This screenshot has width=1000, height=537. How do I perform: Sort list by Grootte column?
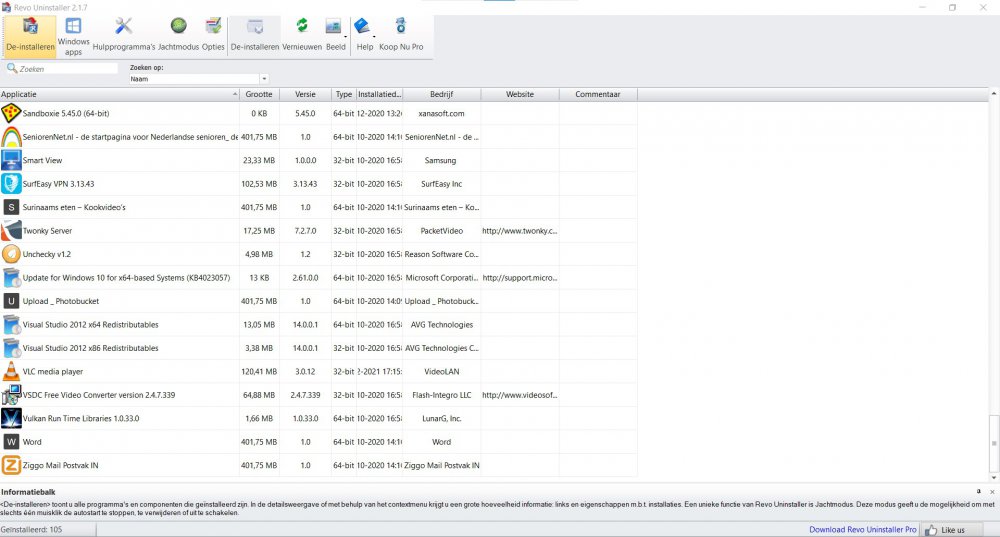[x=259, y=95]
